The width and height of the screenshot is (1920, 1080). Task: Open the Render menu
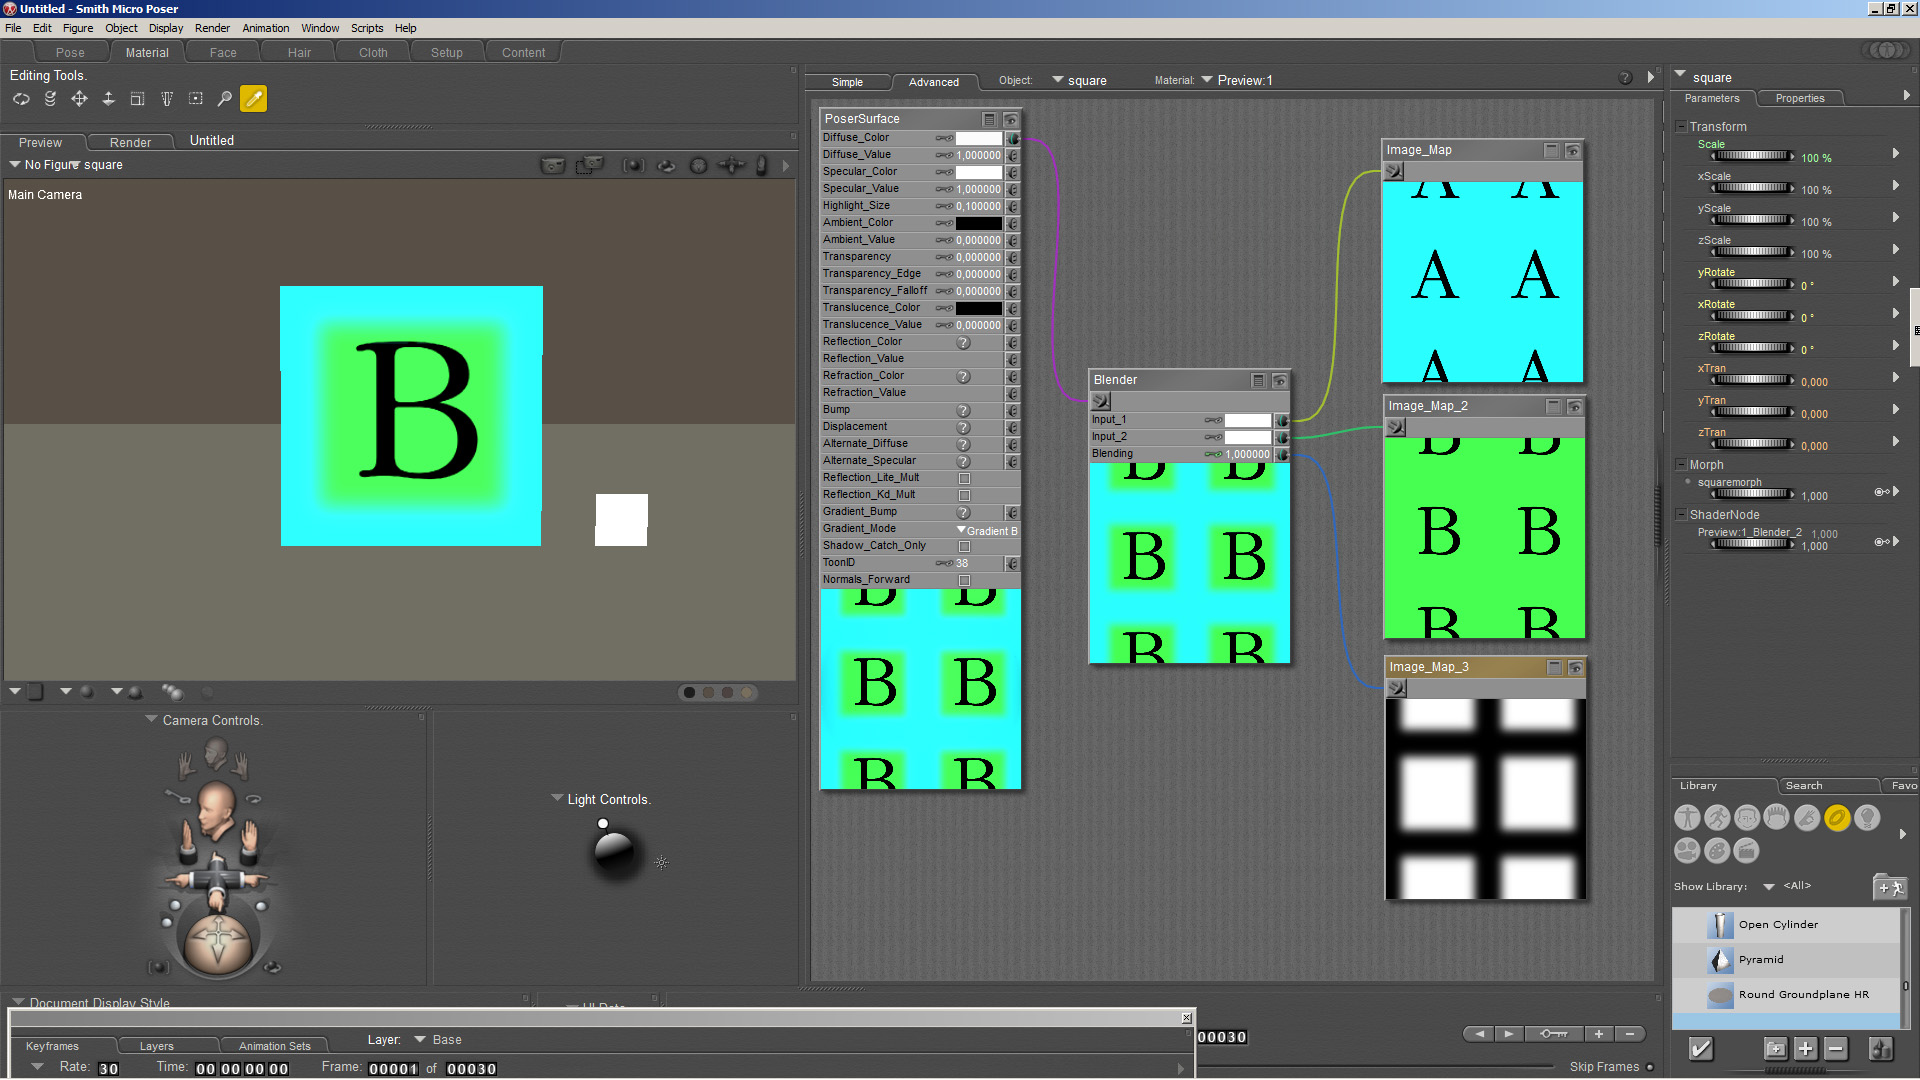click(x=211, y=28)
